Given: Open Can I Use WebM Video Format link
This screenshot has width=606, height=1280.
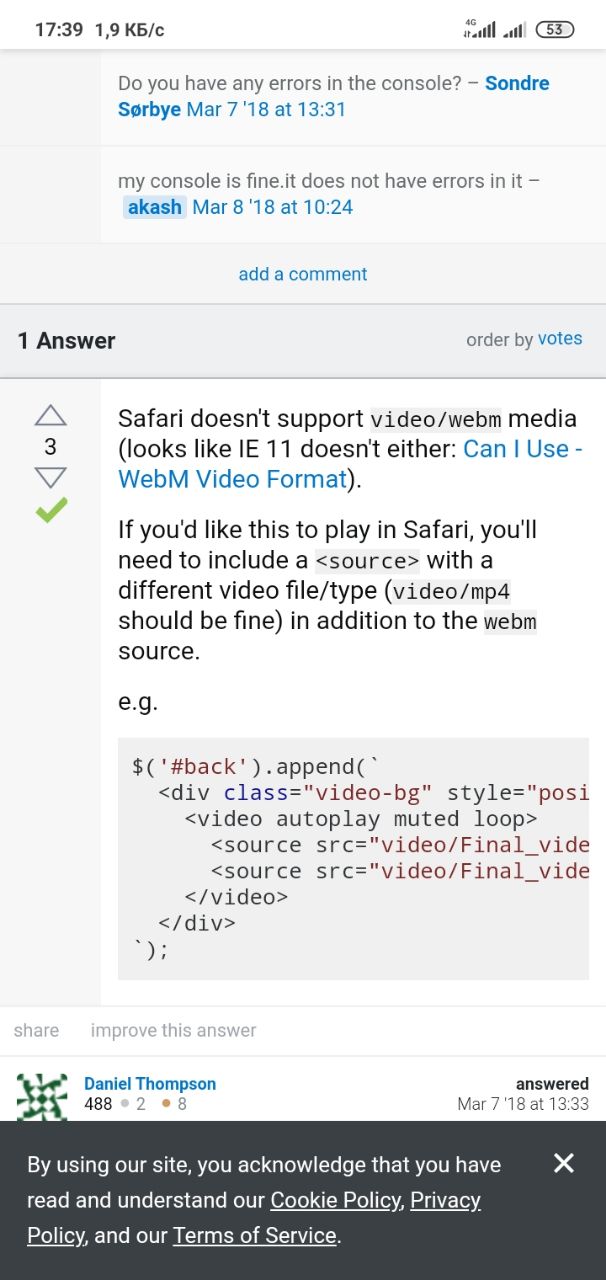Looking at the screenshot, I should click(350, 464).
